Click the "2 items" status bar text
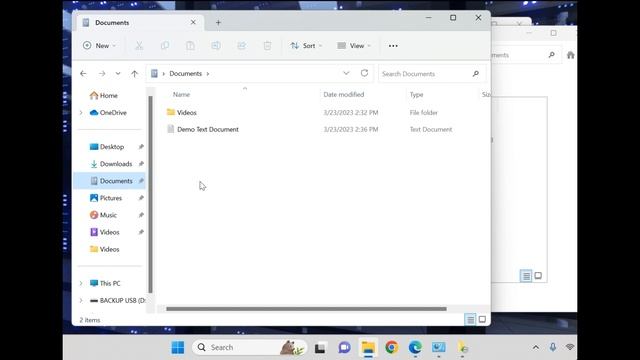This screenshot has width=640, height=360. (90, 320)
